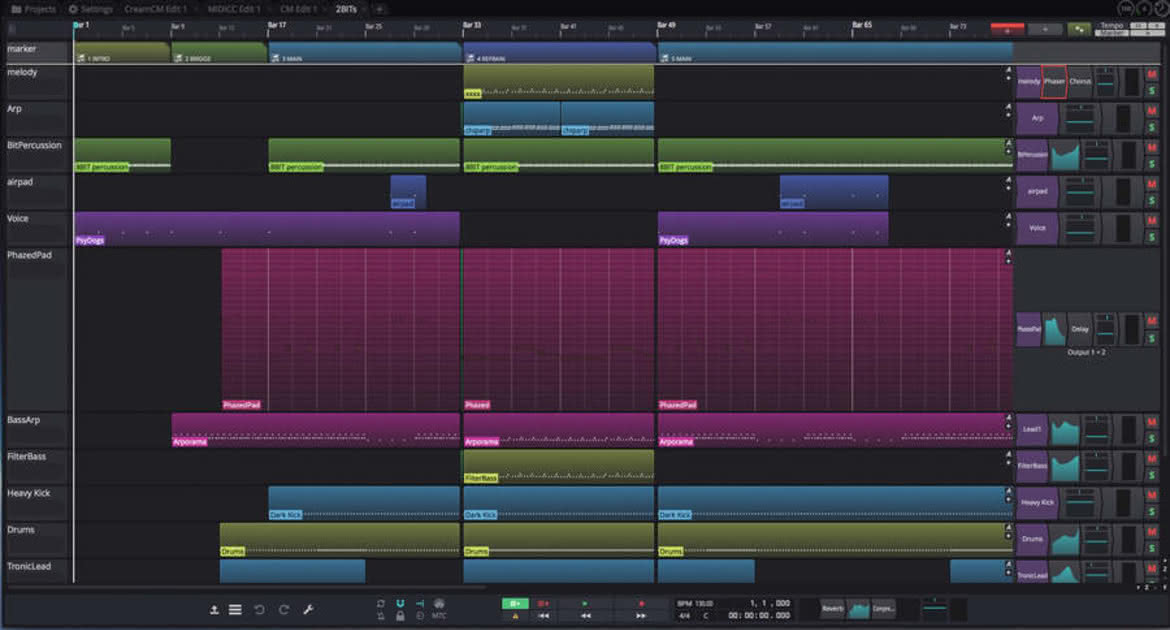
Task: Open the airpad instrument plugin
Action: 1037,191
